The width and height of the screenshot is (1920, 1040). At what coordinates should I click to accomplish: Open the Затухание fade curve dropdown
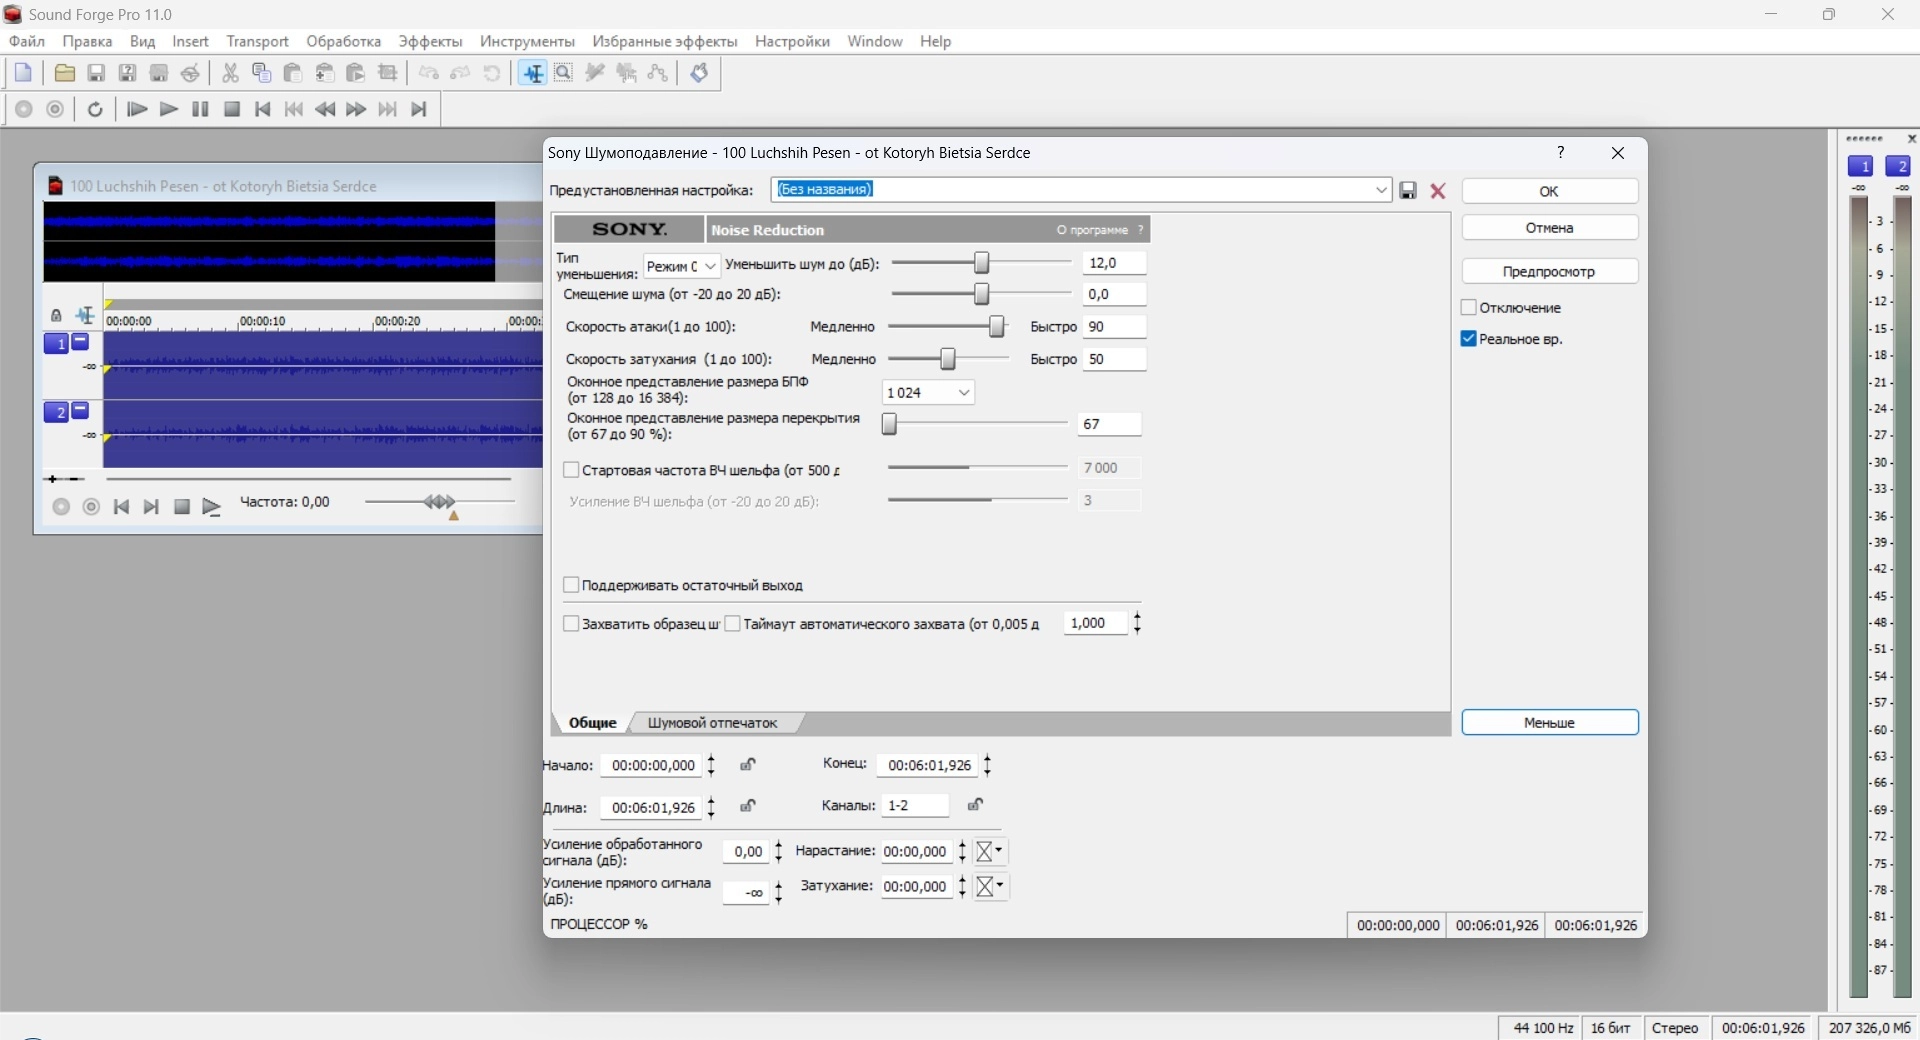click(990, 886)
